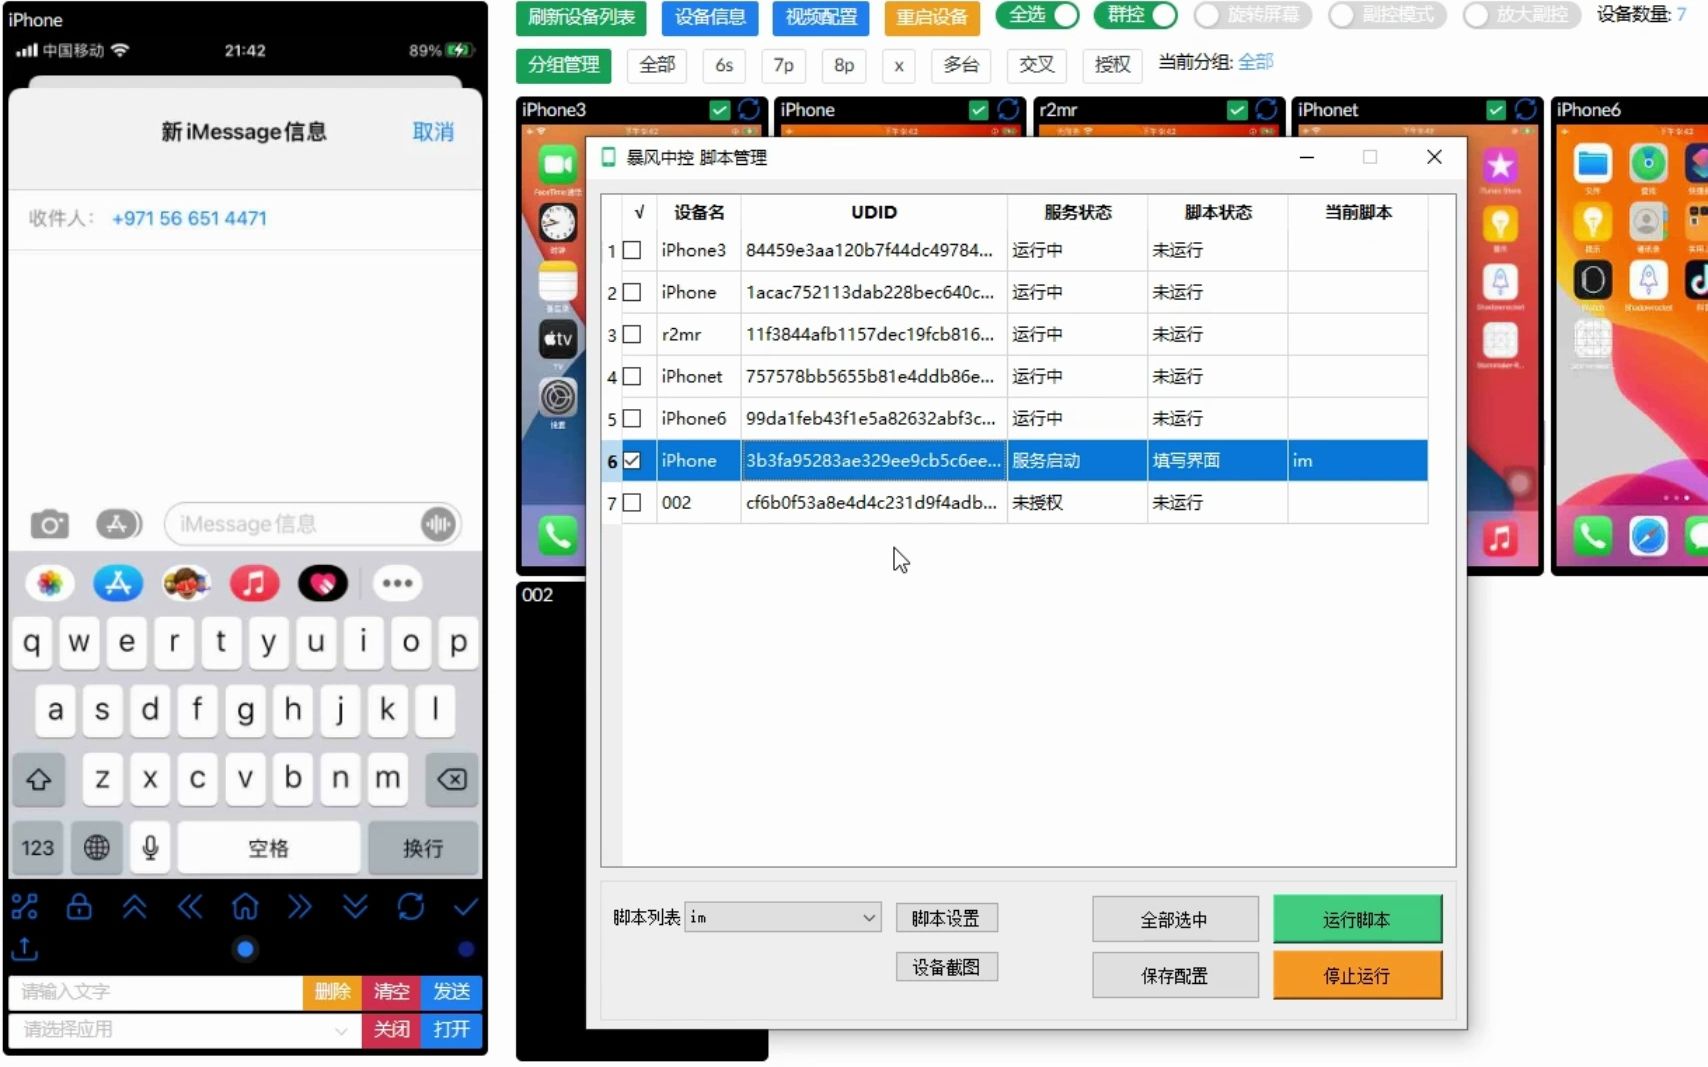The image size is (1708, 1067).
Task: Toggle the 全选 switch
Action: 1038,15
